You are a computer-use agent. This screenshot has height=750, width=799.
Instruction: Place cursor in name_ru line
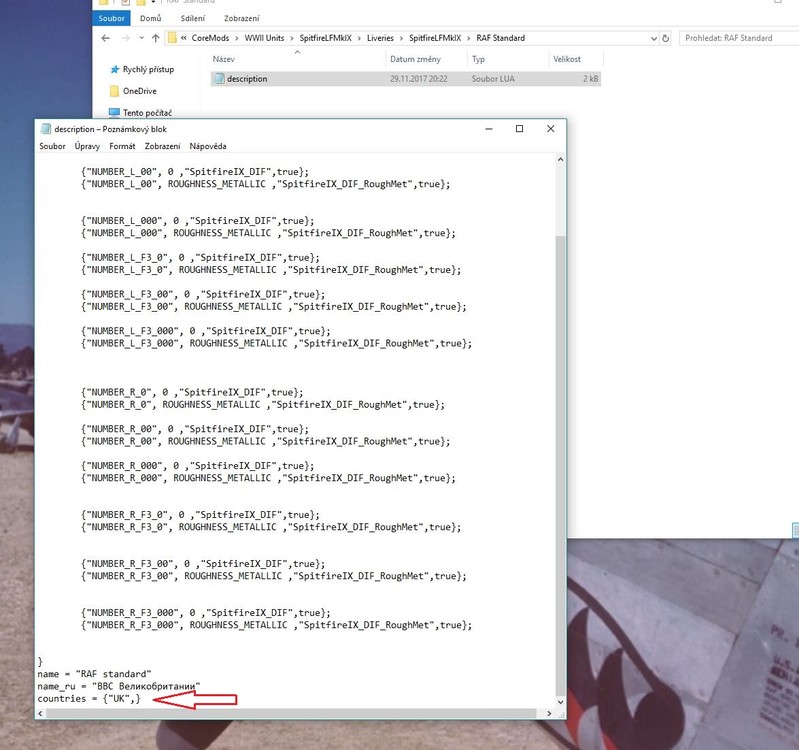click(119, 687)
